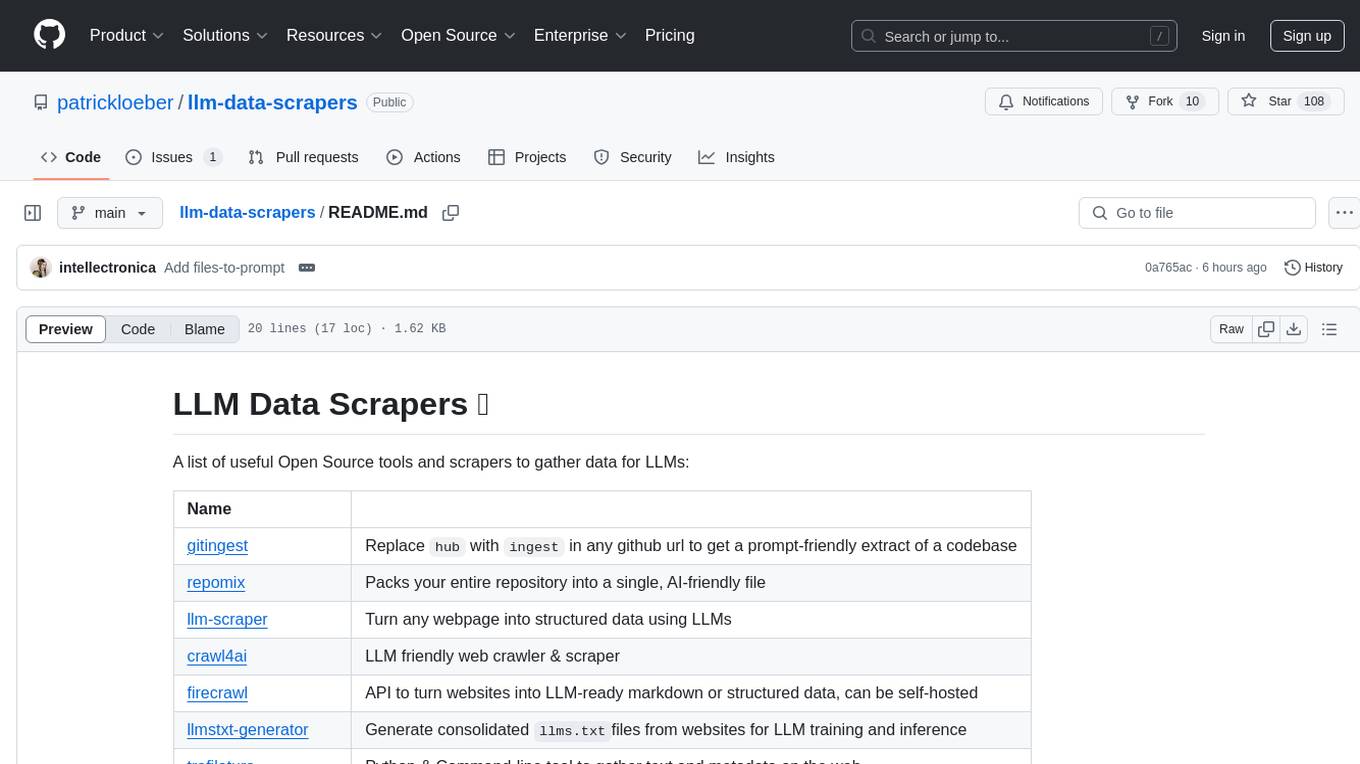Click the Fork count 10
The width and height of the screenshot is (1360, 764).
click(1191, 102)
